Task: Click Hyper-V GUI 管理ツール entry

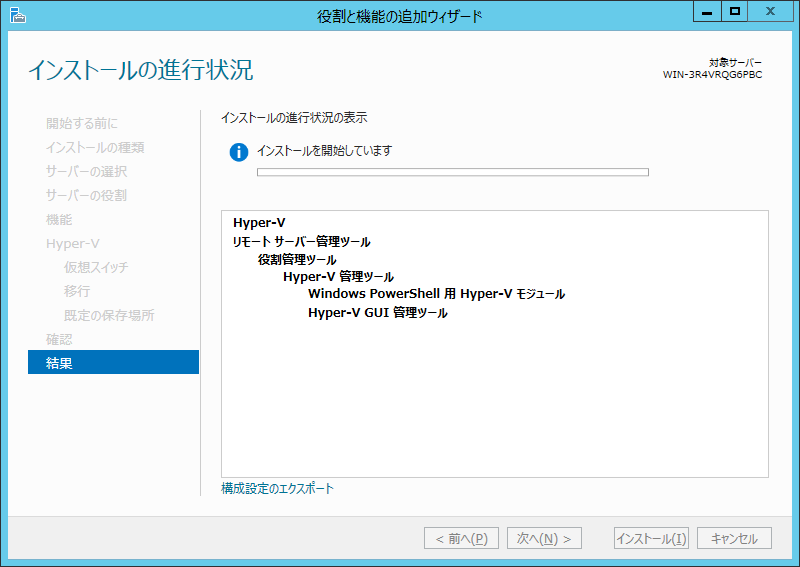Action: pos(378,312)
